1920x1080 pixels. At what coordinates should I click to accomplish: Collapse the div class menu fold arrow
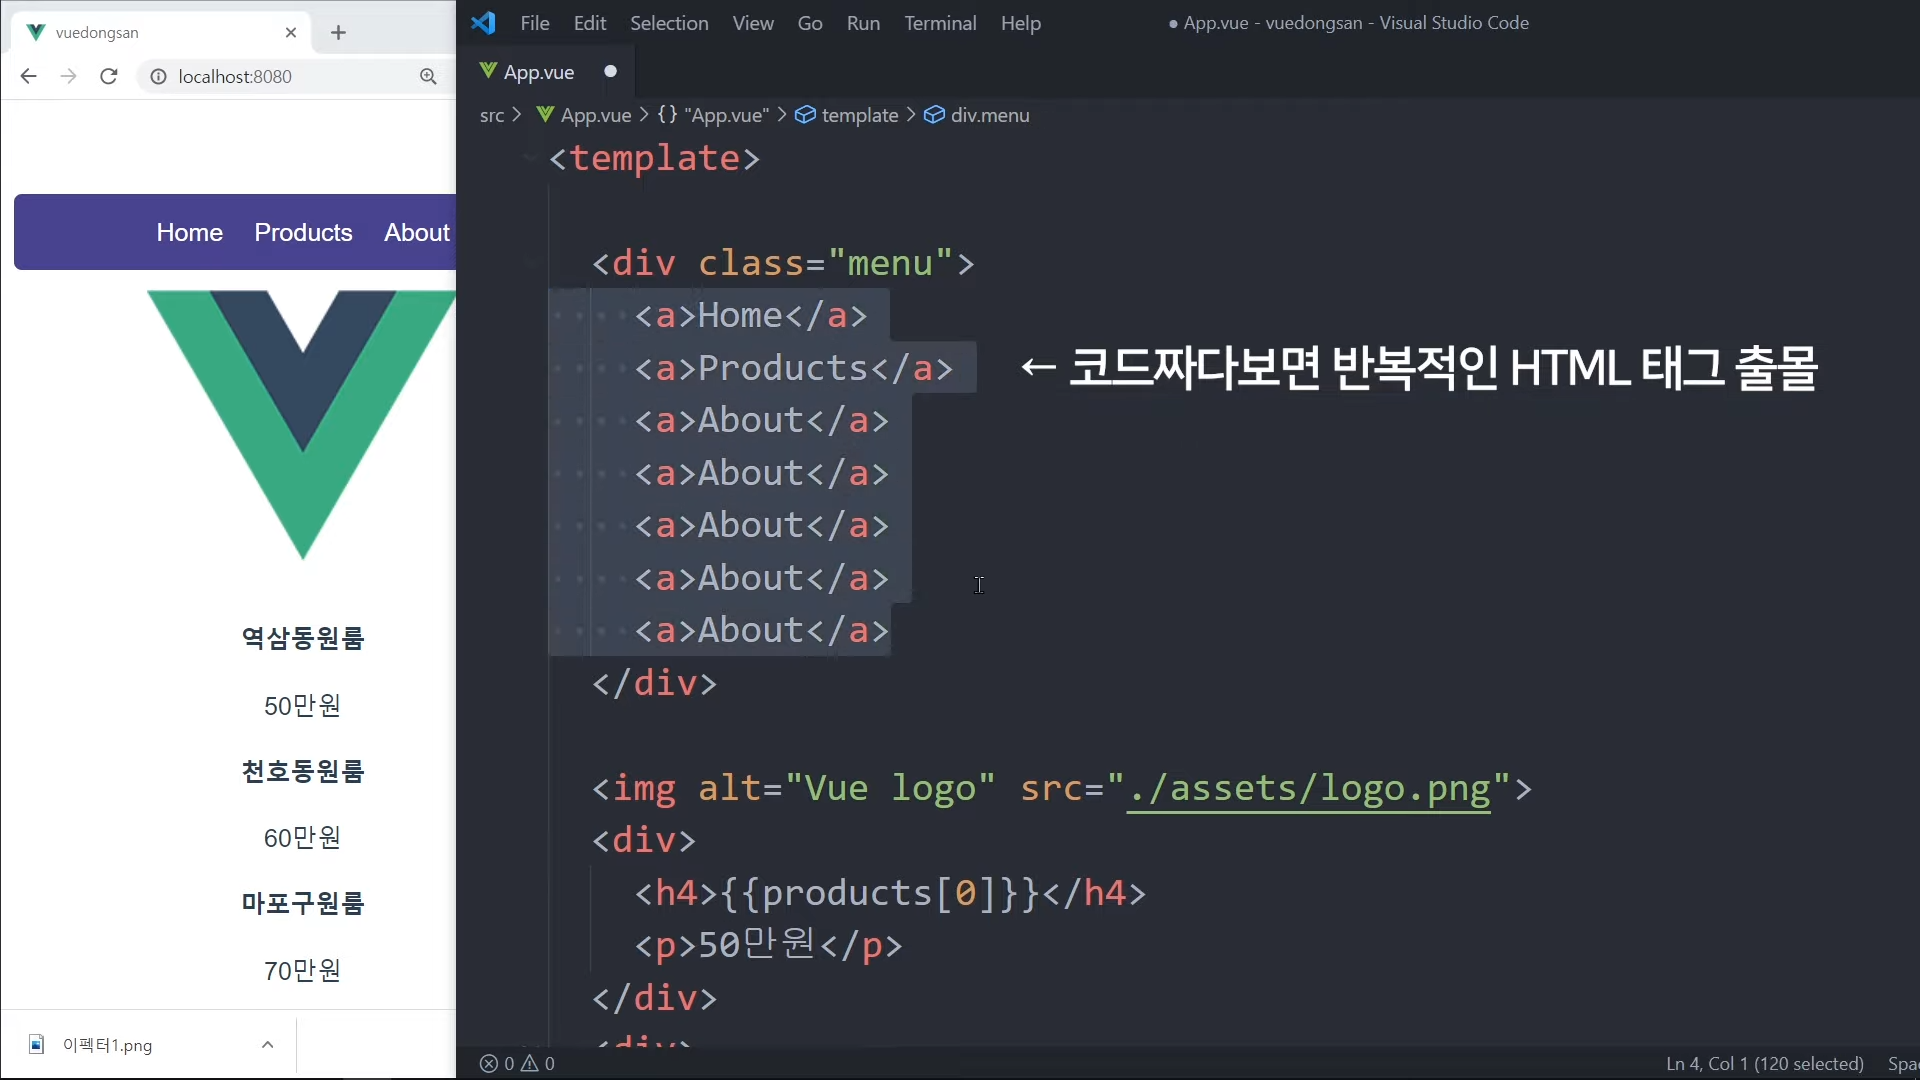point(530,263)
